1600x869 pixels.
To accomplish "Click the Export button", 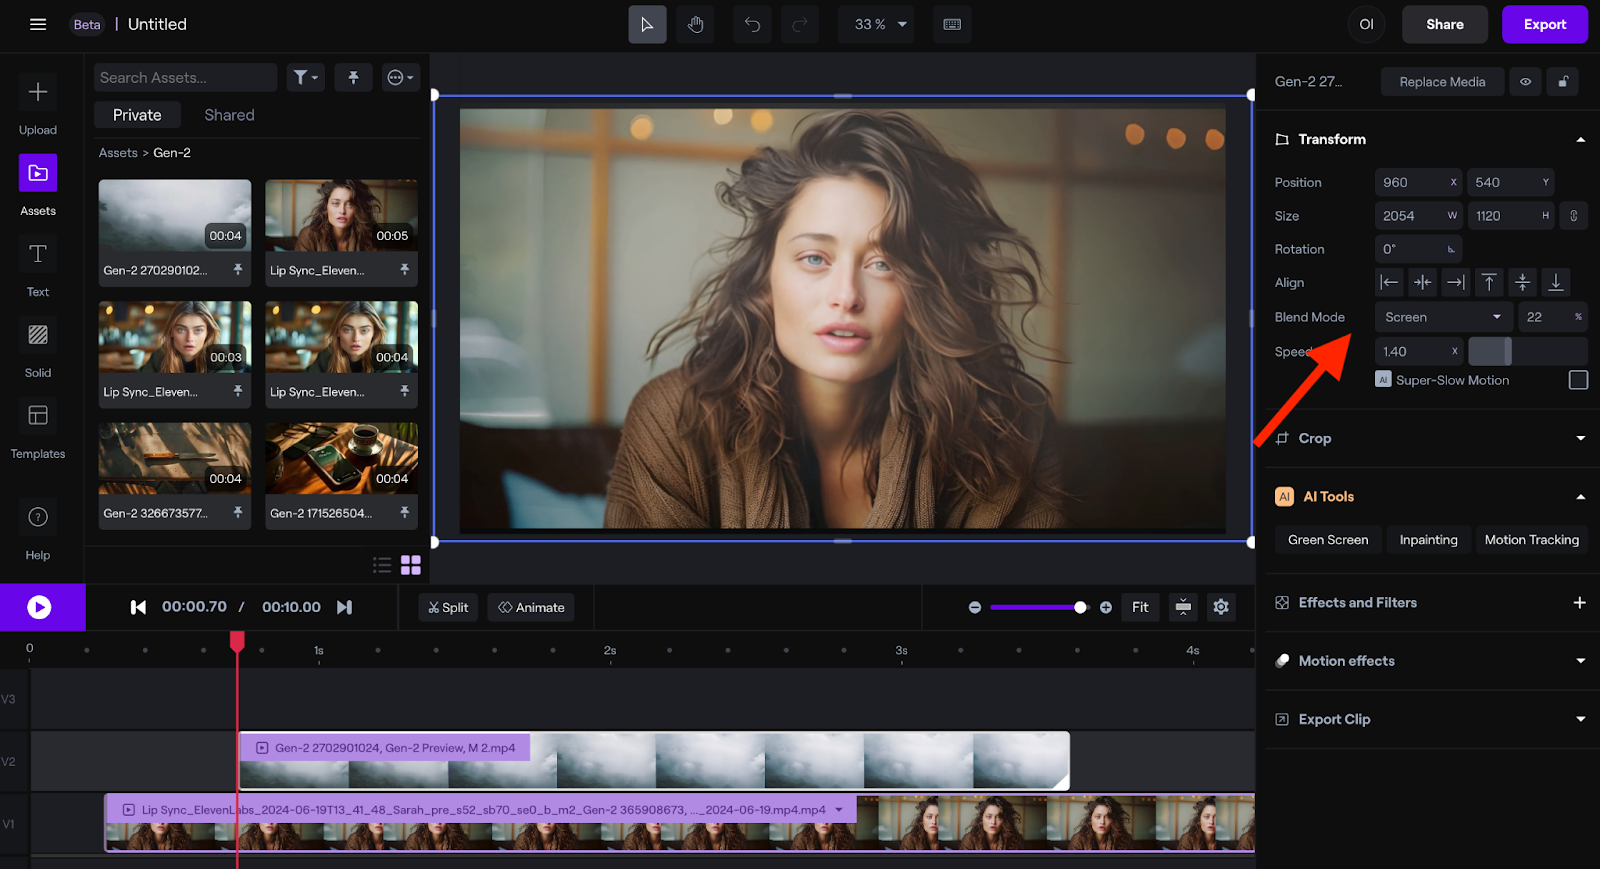I will [1544, 24].
